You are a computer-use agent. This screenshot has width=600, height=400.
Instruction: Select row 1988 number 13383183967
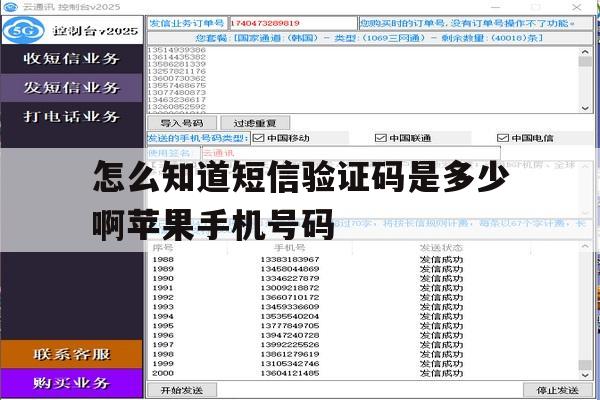[290, 260]
